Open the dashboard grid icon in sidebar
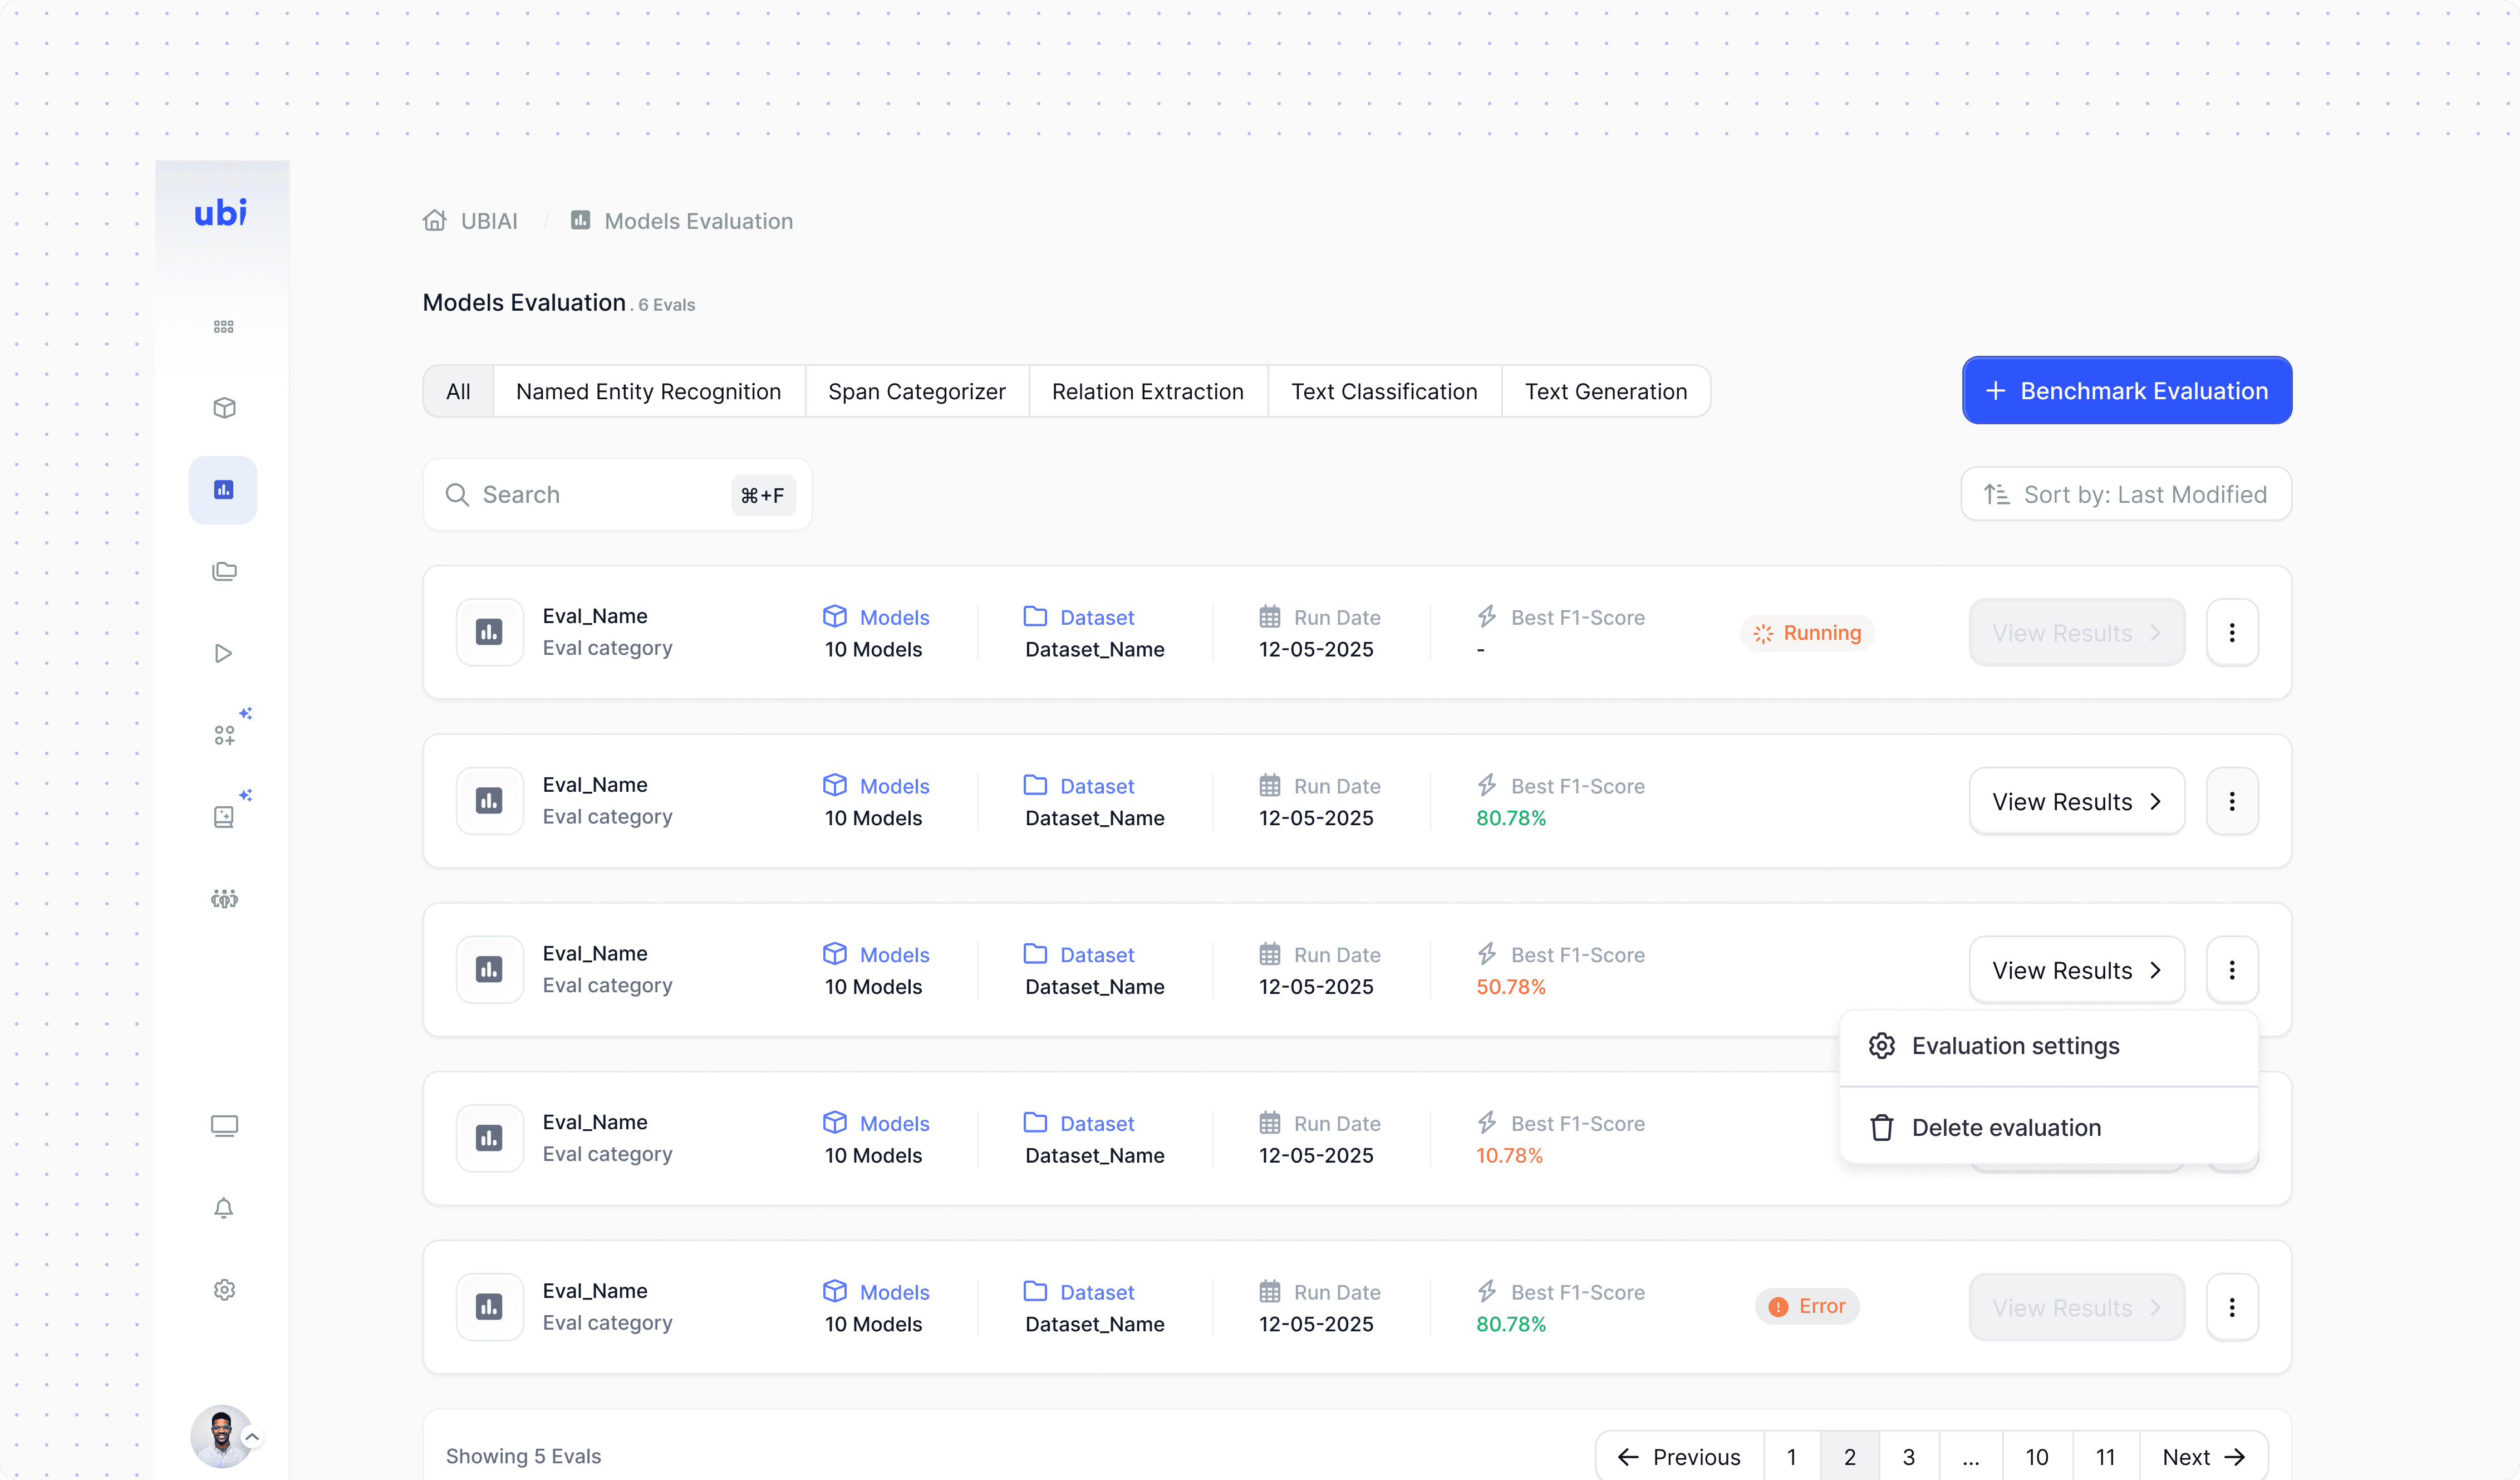2520x1480 pixels. tap(223, 327)
